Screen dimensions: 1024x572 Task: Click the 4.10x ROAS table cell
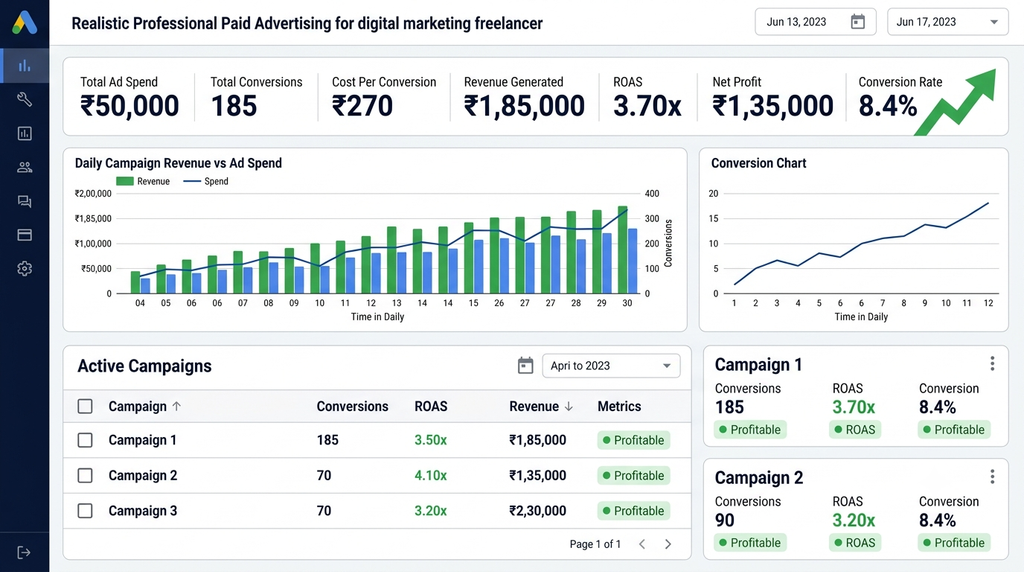pyautogui.click(x=430, y=475)
